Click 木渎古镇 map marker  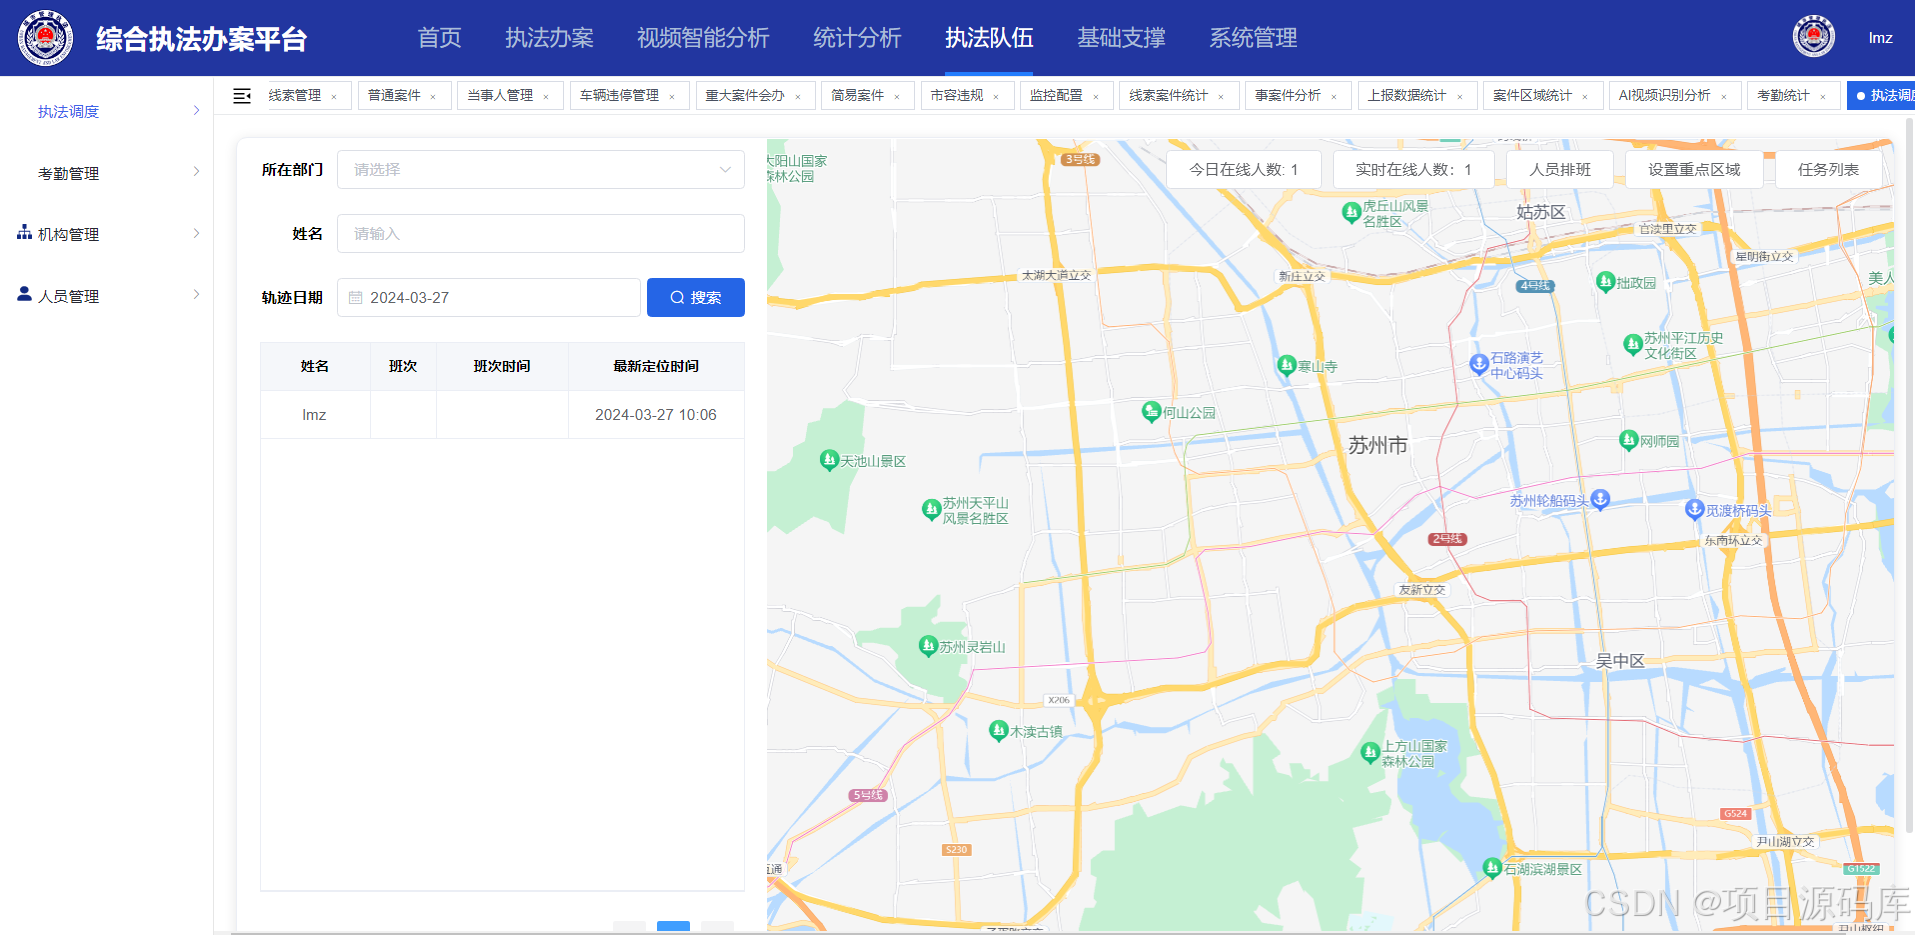[x=998, y=731]
